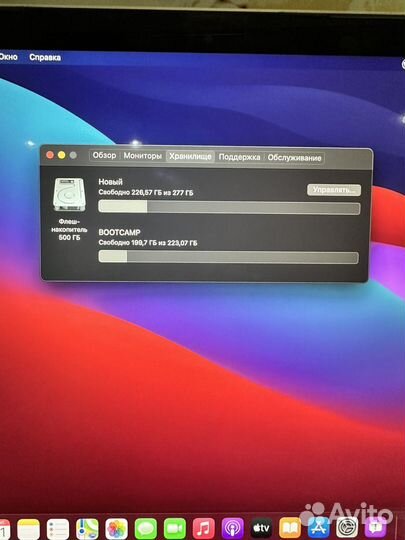The height and width of the screenshot is (540, 405).
Task: Open FaceTime from the Dock
Action: click(x=175, y=529)
